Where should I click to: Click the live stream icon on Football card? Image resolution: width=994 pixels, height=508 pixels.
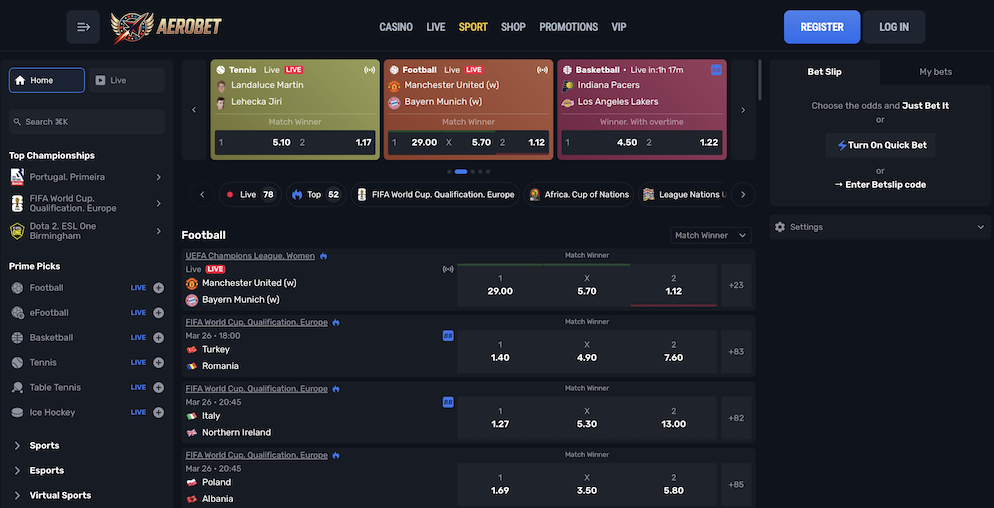pyautogui.click(x=543, y=70)
